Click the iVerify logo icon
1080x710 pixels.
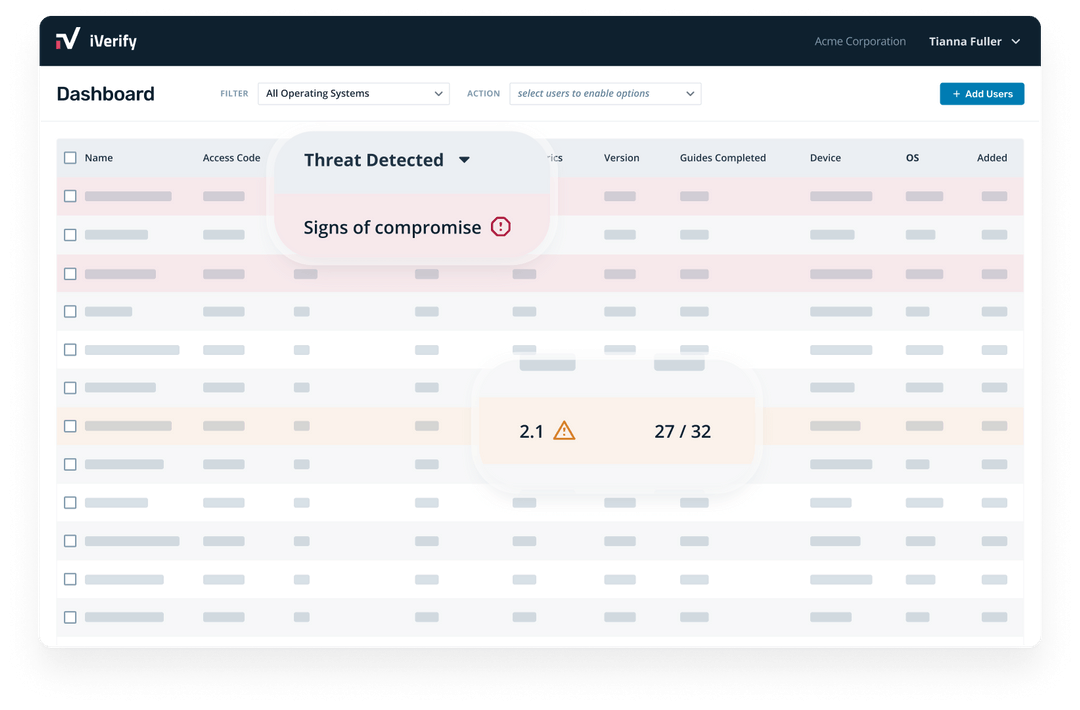pos(68,39)
